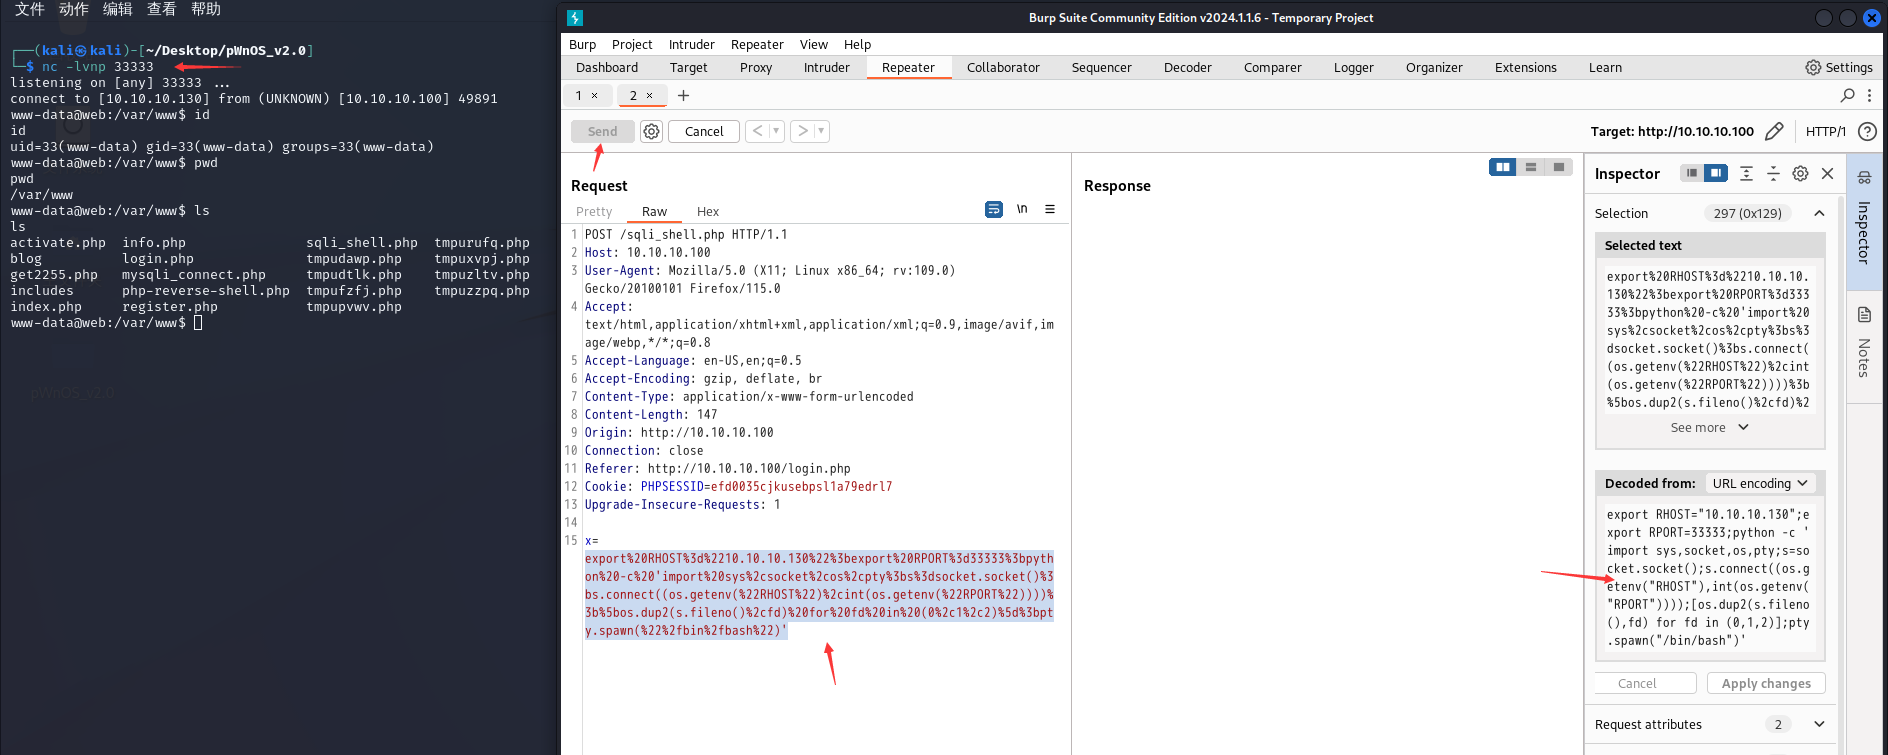Image resolution: width=1888 pixels, height=755 pixels.
Task: Close Repeater tab 2 with its x
Action: pos(649,96)
